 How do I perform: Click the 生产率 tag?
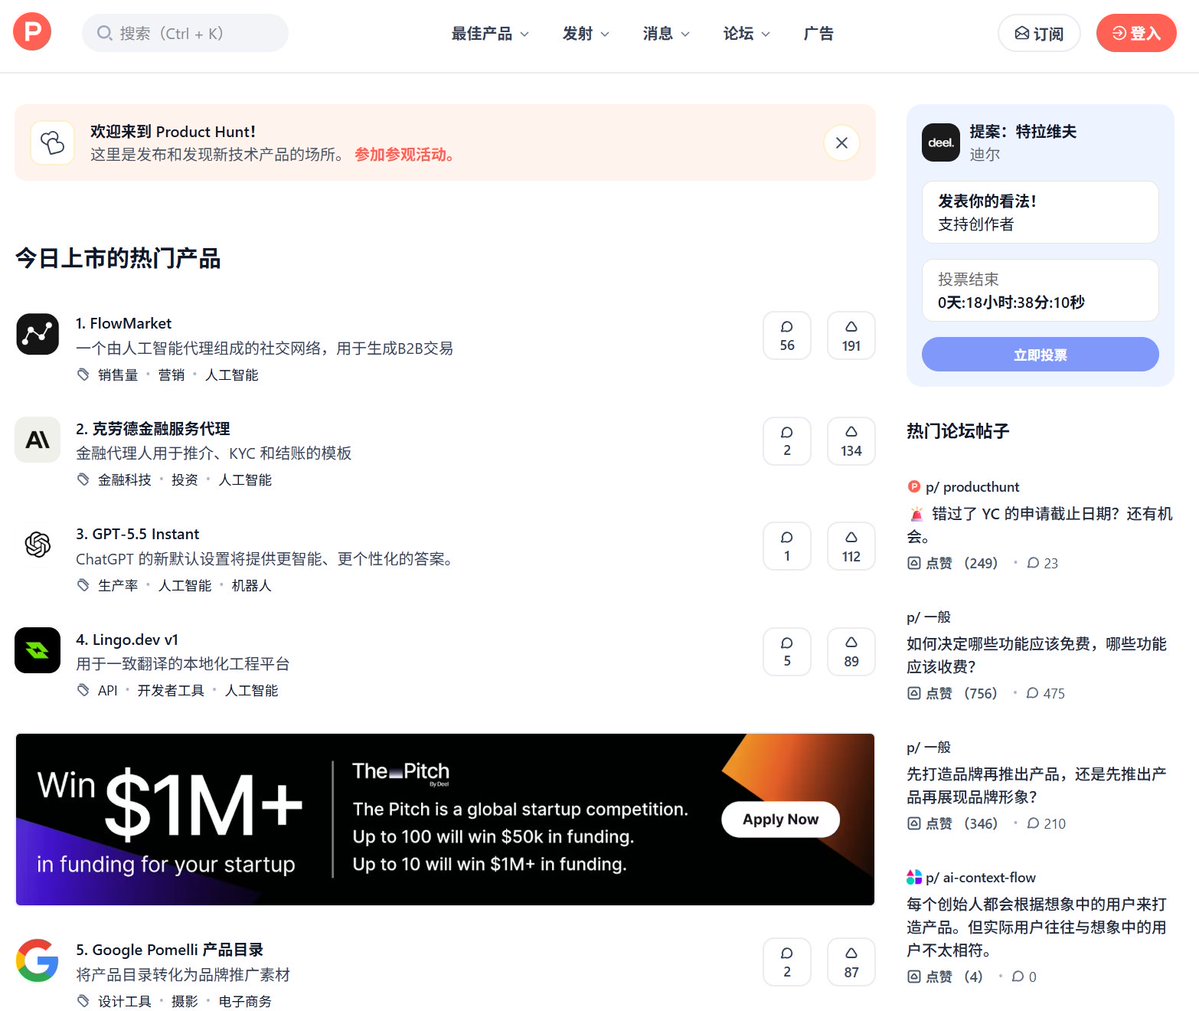tap(118, 585)
